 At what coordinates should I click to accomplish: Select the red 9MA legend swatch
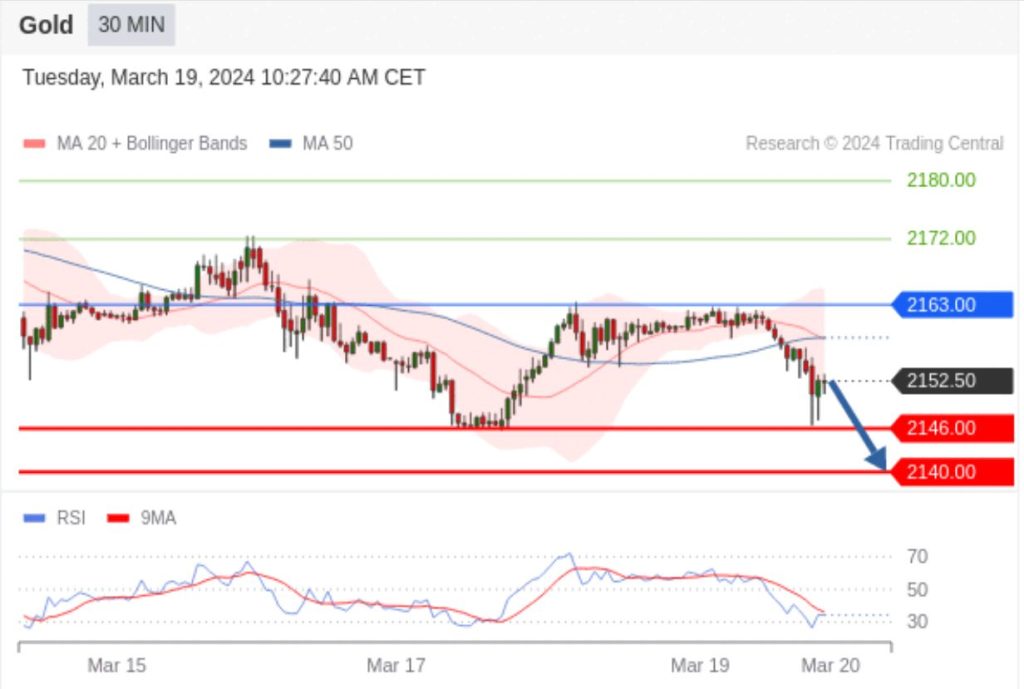click(x=118, y=519)
